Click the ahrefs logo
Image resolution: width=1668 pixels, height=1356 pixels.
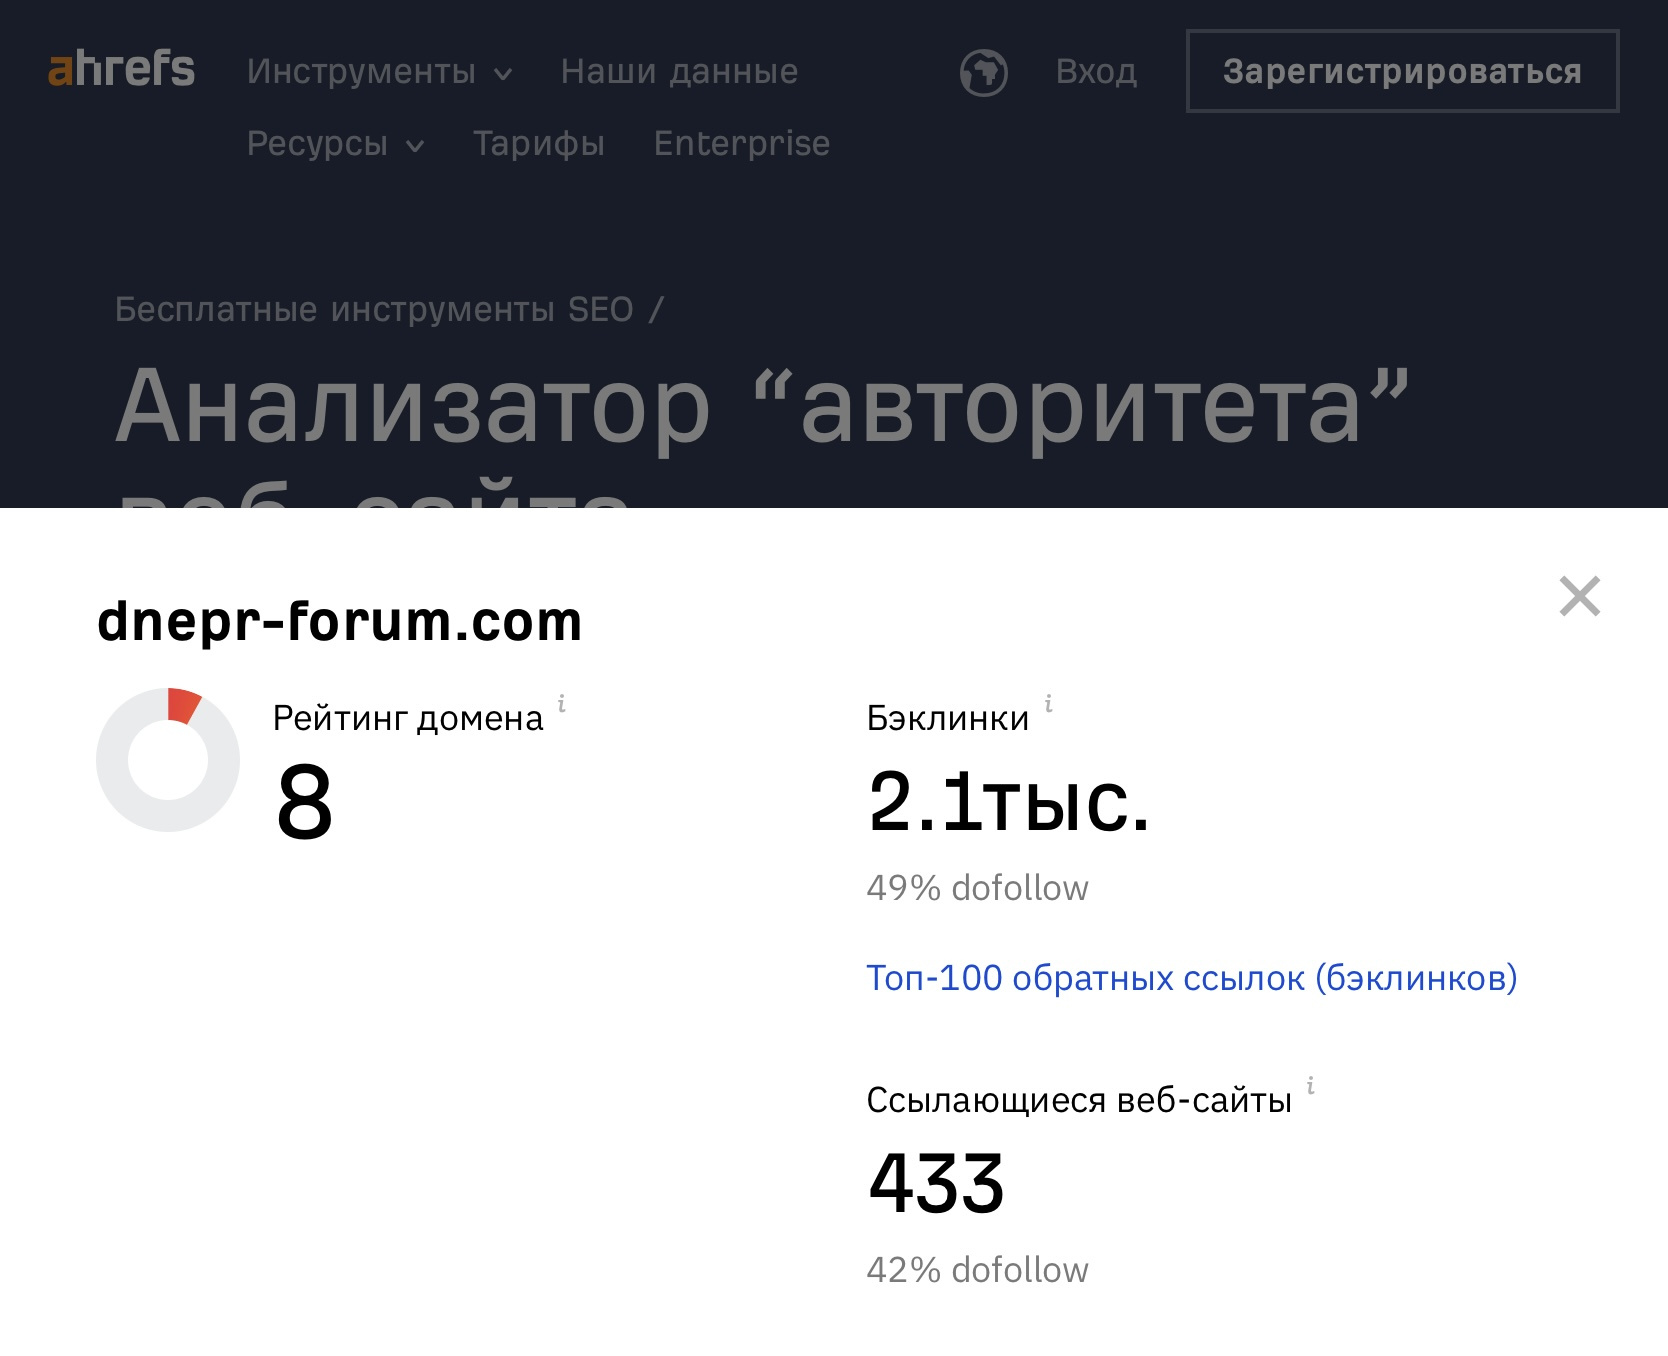tap(121, 69)
